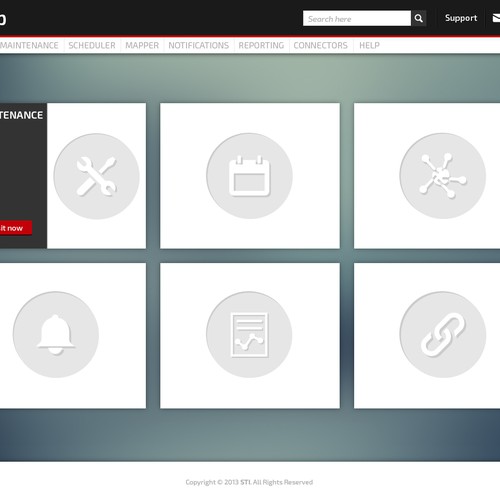Click the Support link in header
This screenshot has height=500, width=500.
pyautogui.click(x=461, y=18)
